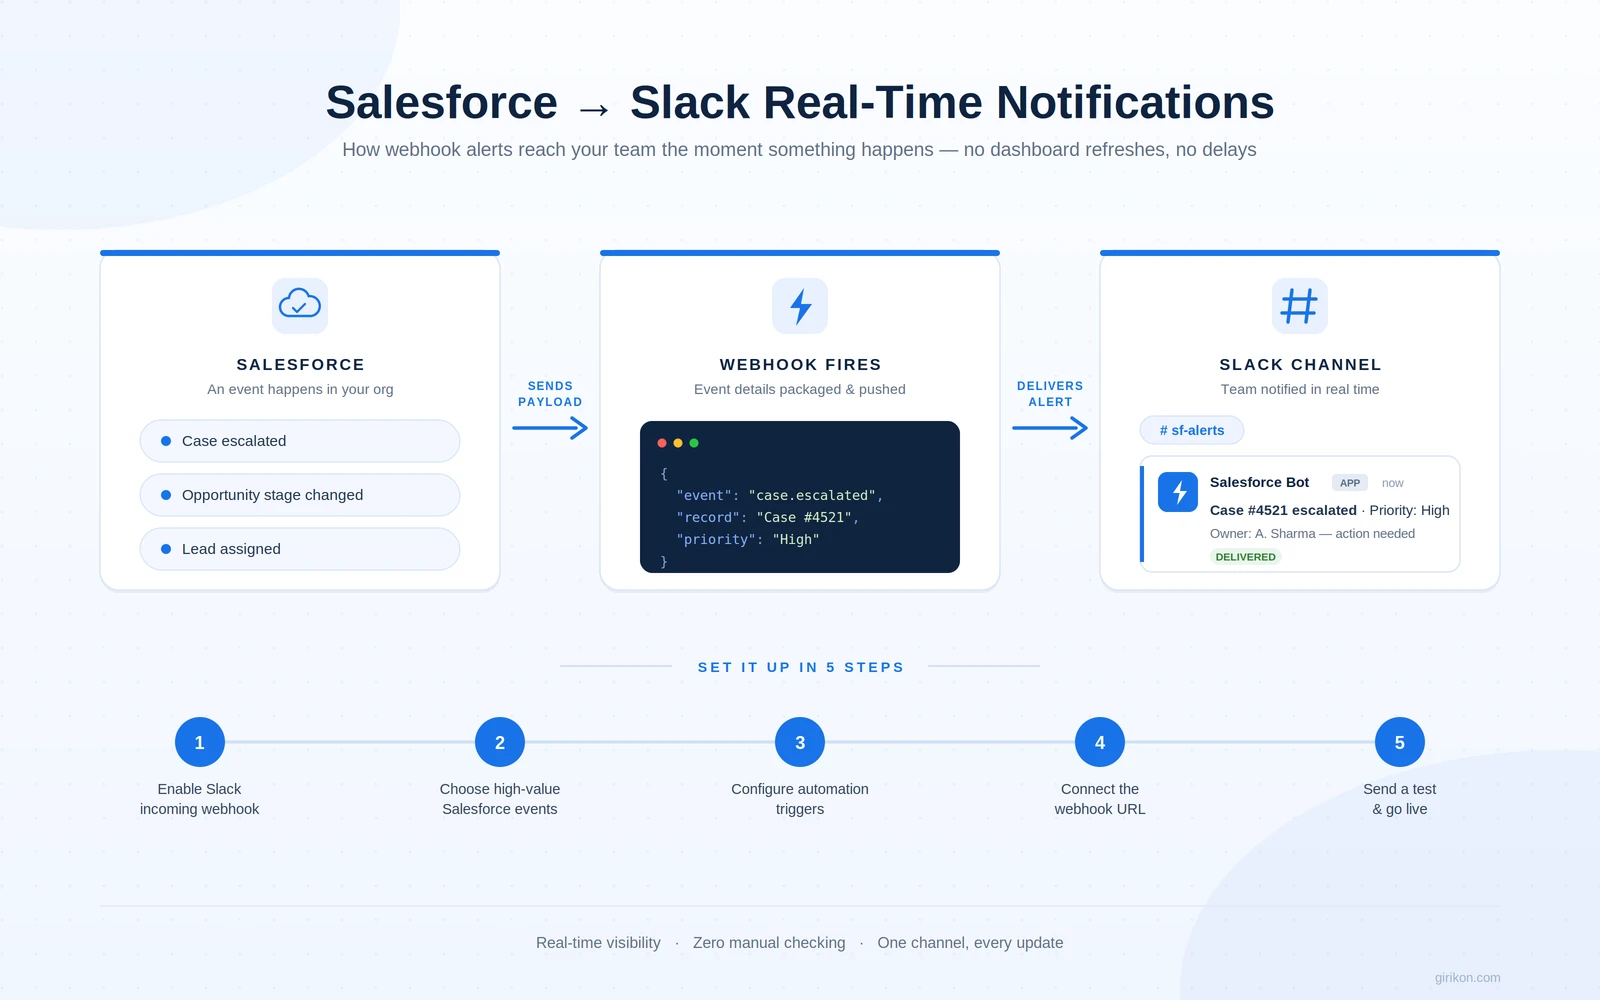Click 'Enable Slack incoming webhook' step text
Viewport: 1600px width, 1000px height.
pyautogui.click(x=200, y=799)
